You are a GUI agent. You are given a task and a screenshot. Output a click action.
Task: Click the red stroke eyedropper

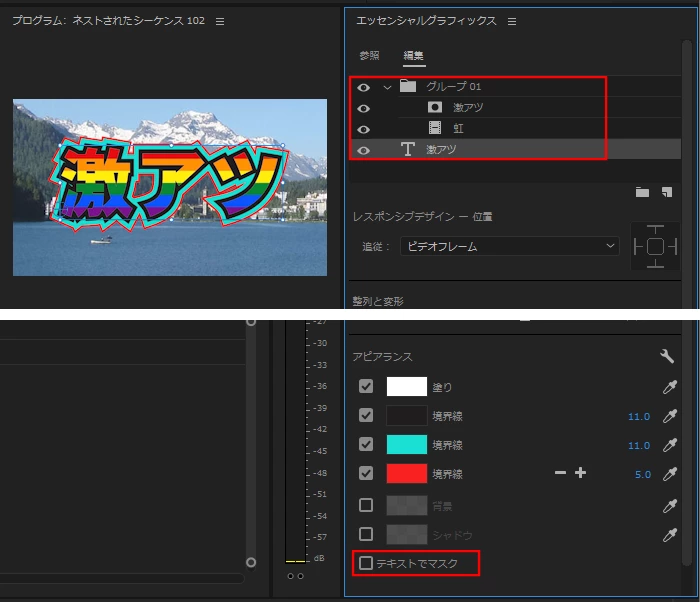pos(670,474)
